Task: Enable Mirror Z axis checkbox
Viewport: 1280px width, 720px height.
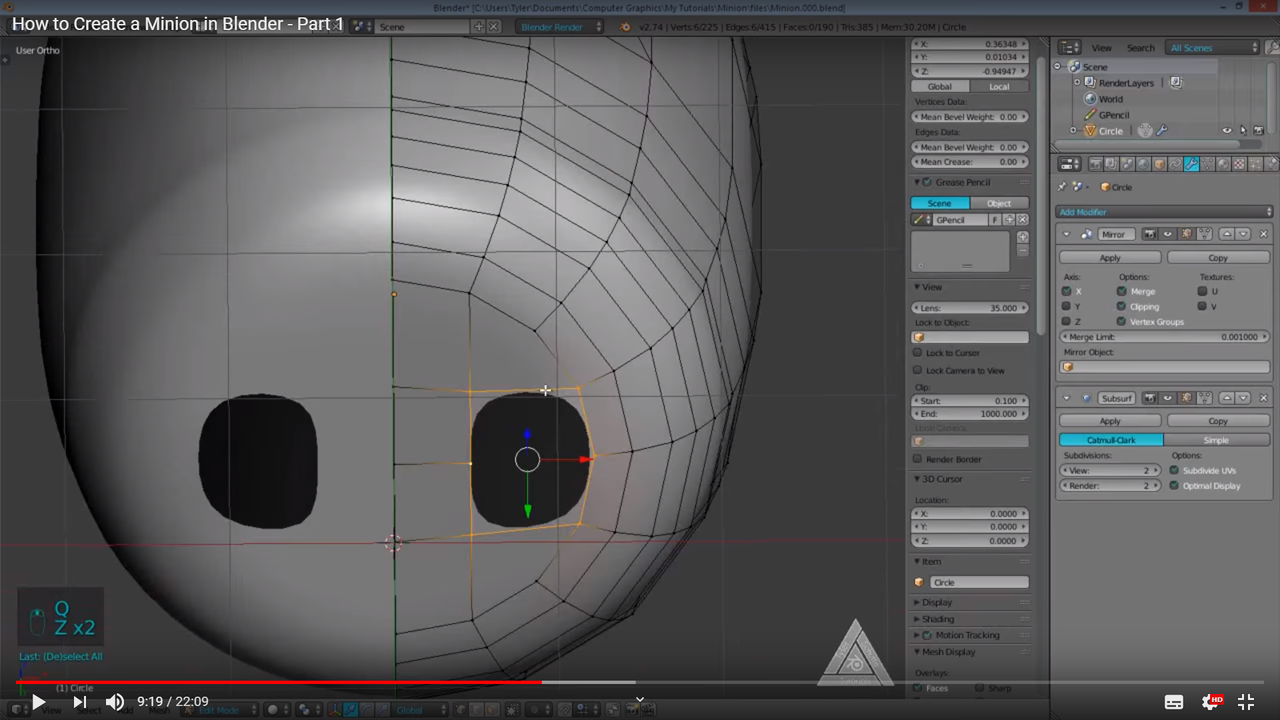Action: 1066,321
